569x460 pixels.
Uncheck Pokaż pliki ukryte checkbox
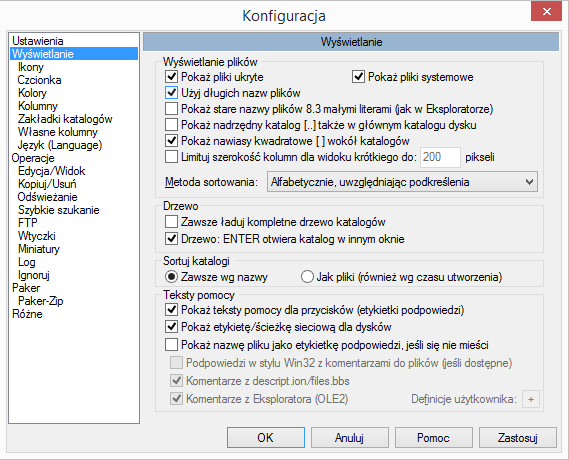171,77
